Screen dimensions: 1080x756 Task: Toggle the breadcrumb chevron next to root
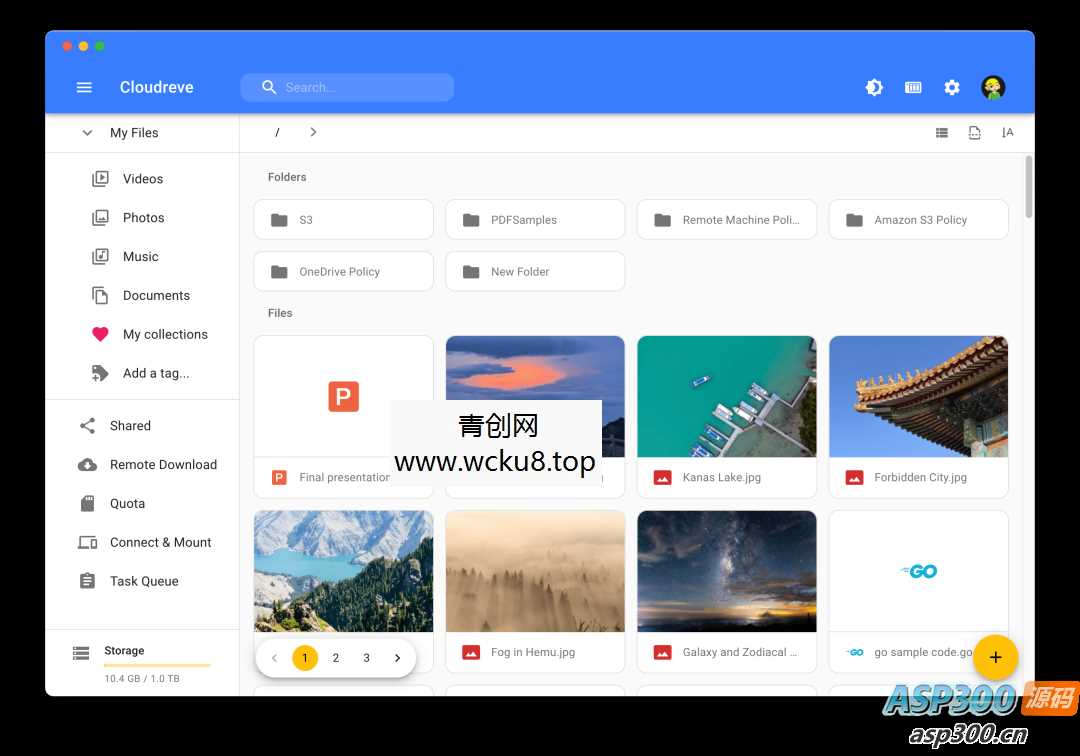click(x=313, y=131)
